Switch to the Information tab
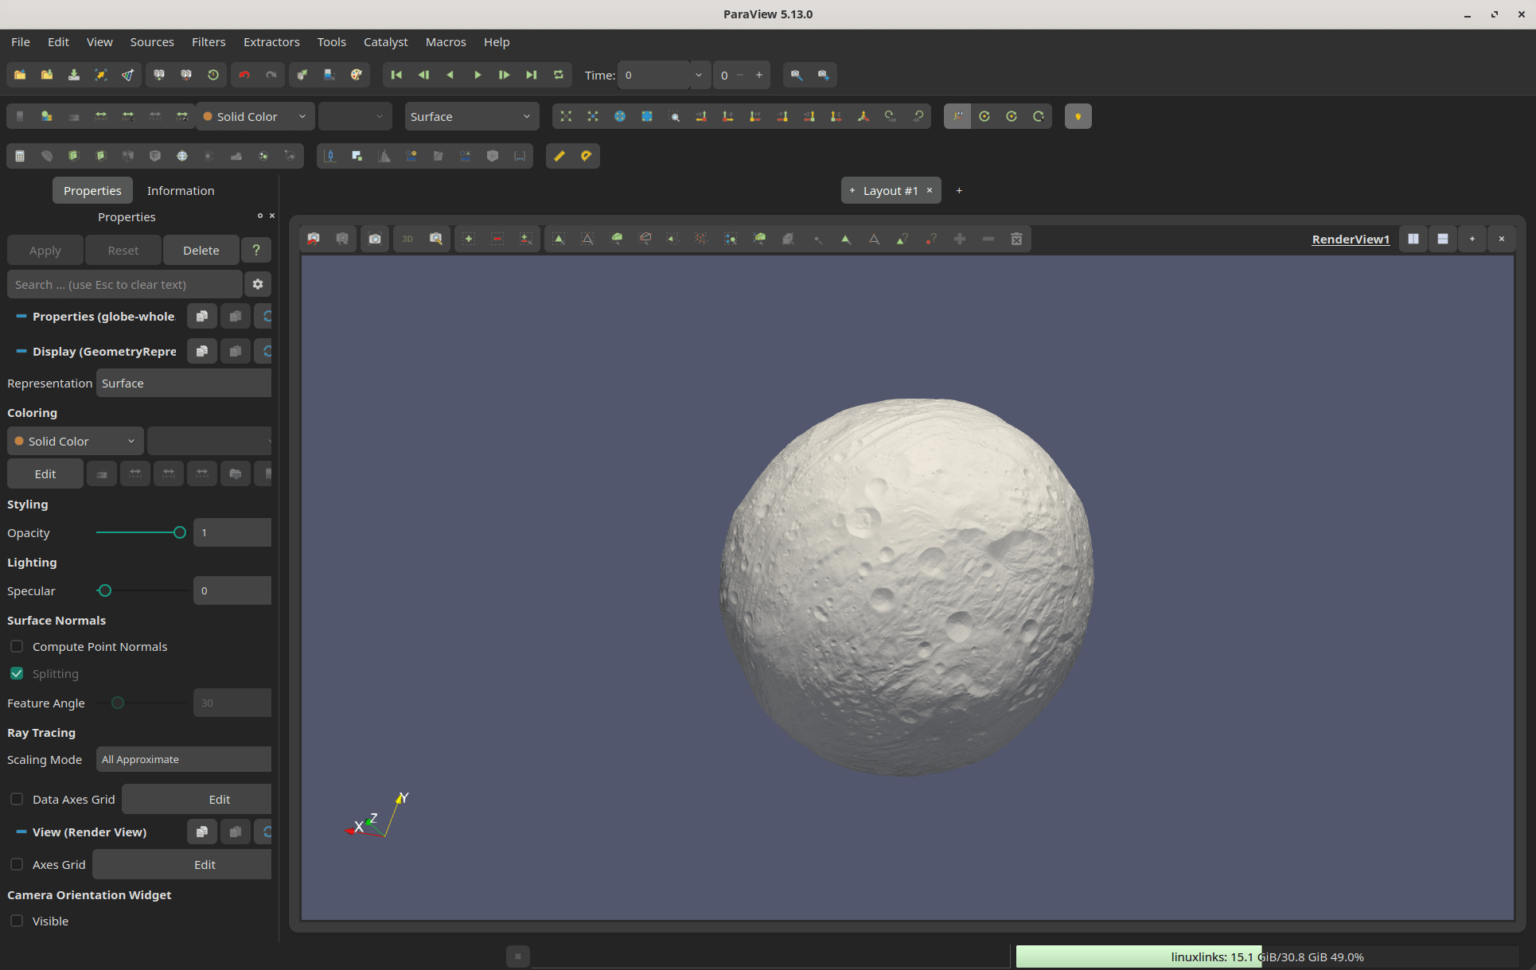Image resolution: width=1536 pixels, height=970 pixels. 180,190
